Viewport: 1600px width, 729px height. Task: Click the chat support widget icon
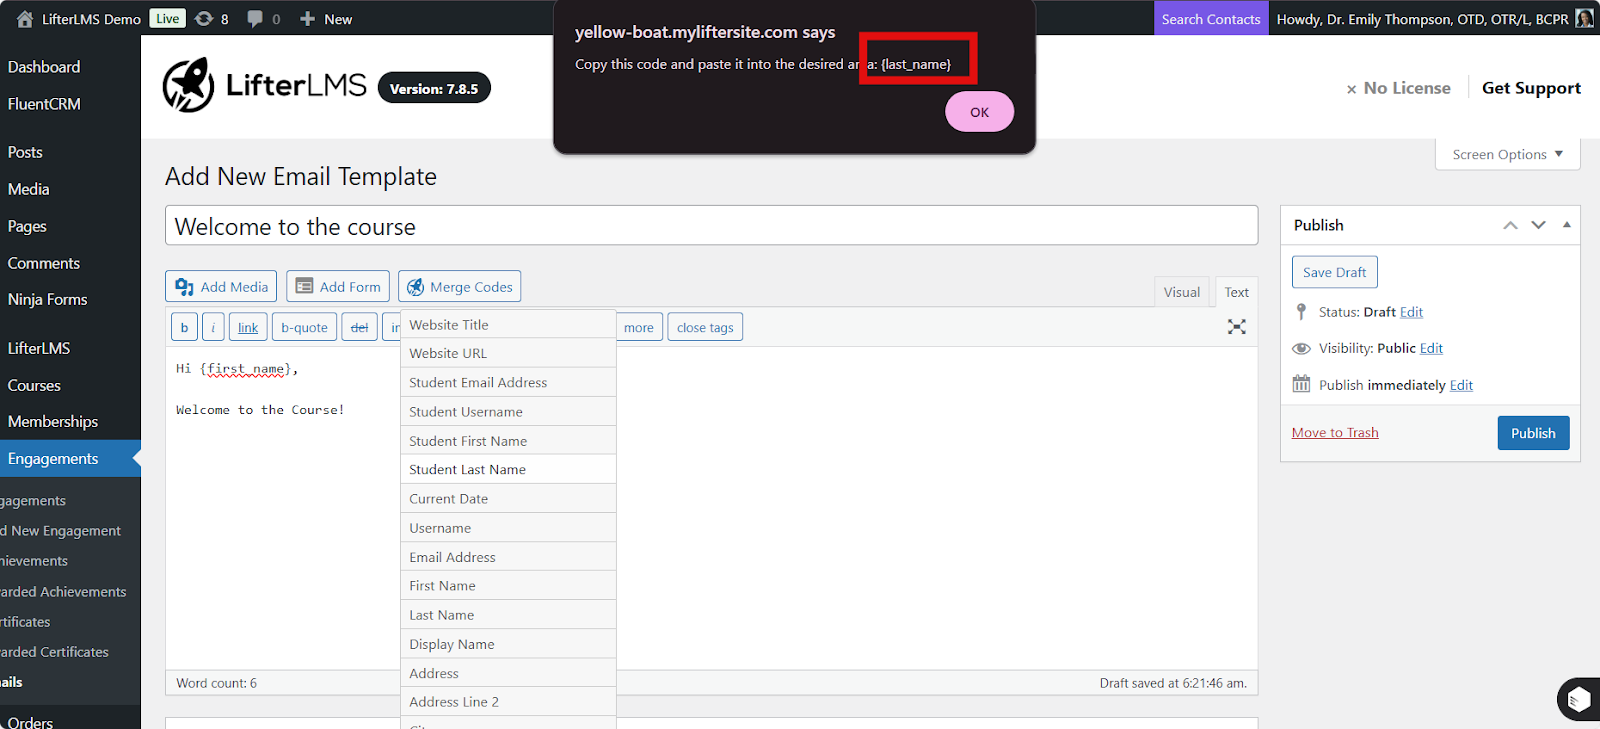click(x=1578, y=699)
